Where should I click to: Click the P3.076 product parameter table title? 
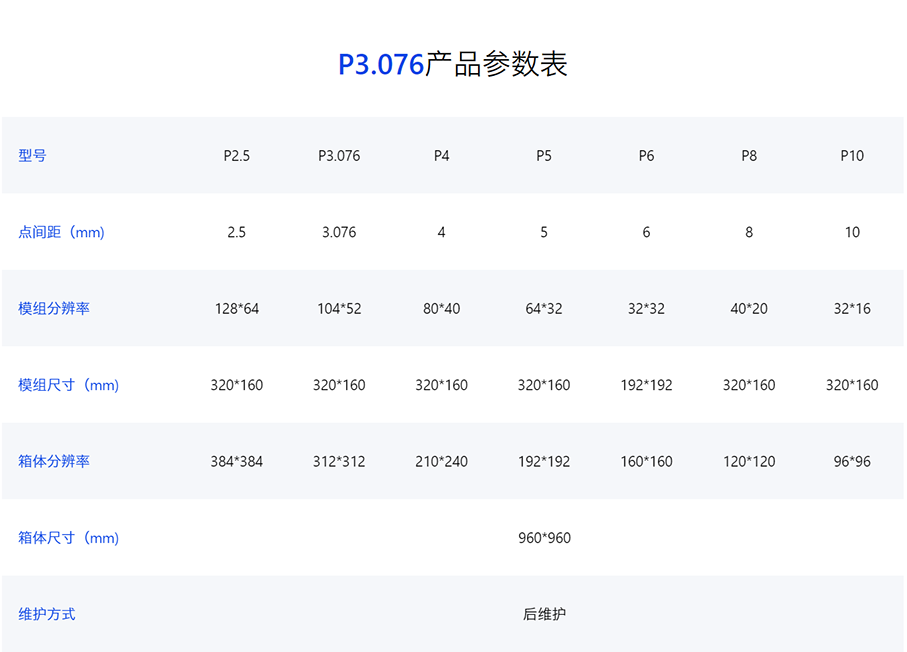453,64
